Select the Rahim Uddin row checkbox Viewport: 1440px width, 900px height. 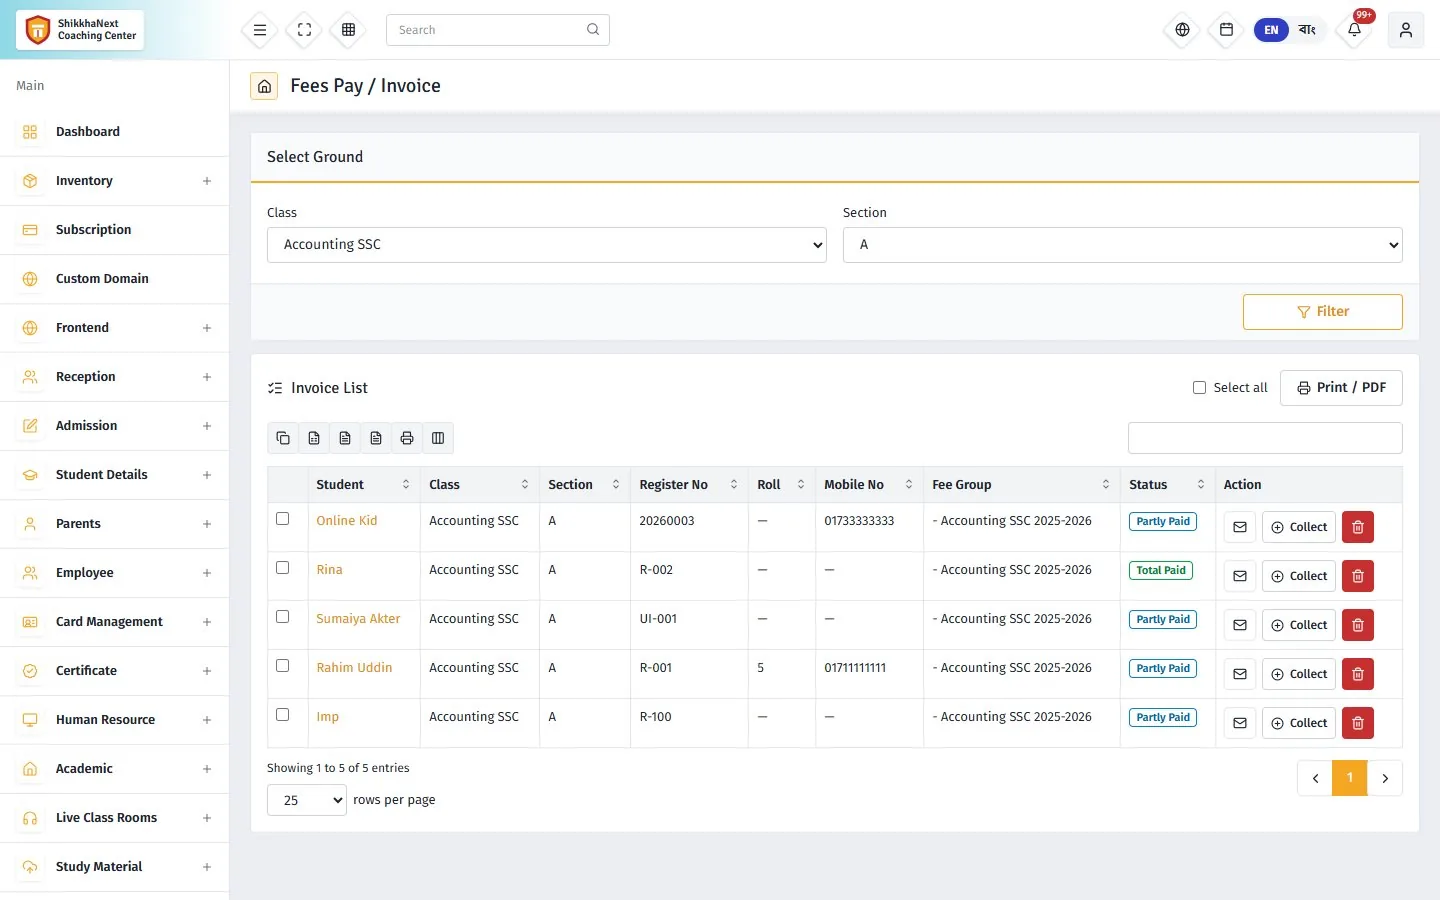click(x=283, y=666)
